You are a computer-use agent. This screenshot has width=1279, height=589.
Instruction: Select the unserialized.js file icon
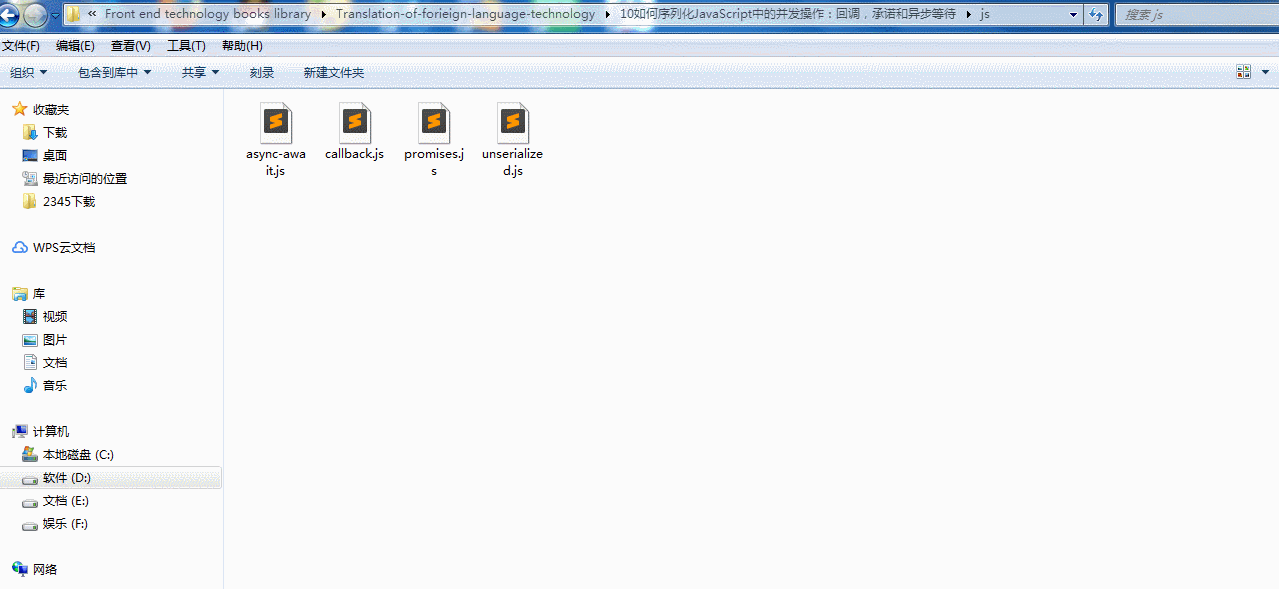coord(512,122)
